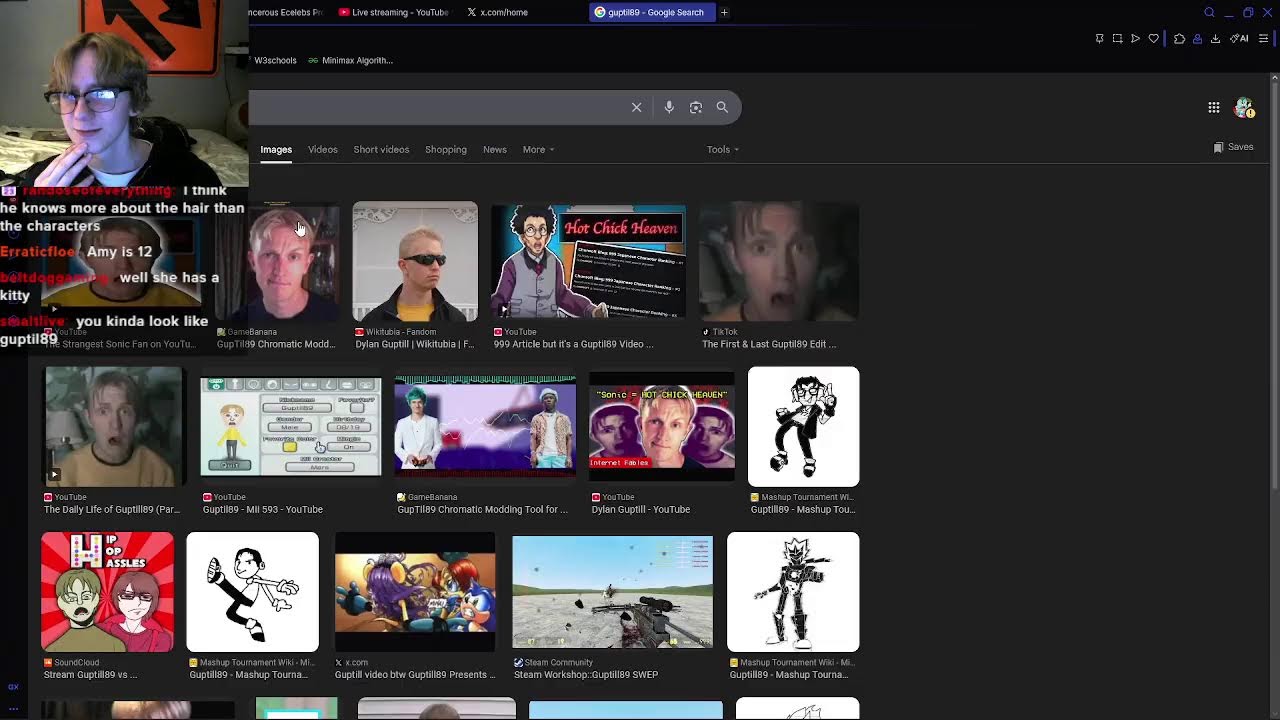The height and width of the screenshot is (720, 1280).
Task: Click 'Dylan Guptill - YouTube' caption link
Action: pos(641,509)
